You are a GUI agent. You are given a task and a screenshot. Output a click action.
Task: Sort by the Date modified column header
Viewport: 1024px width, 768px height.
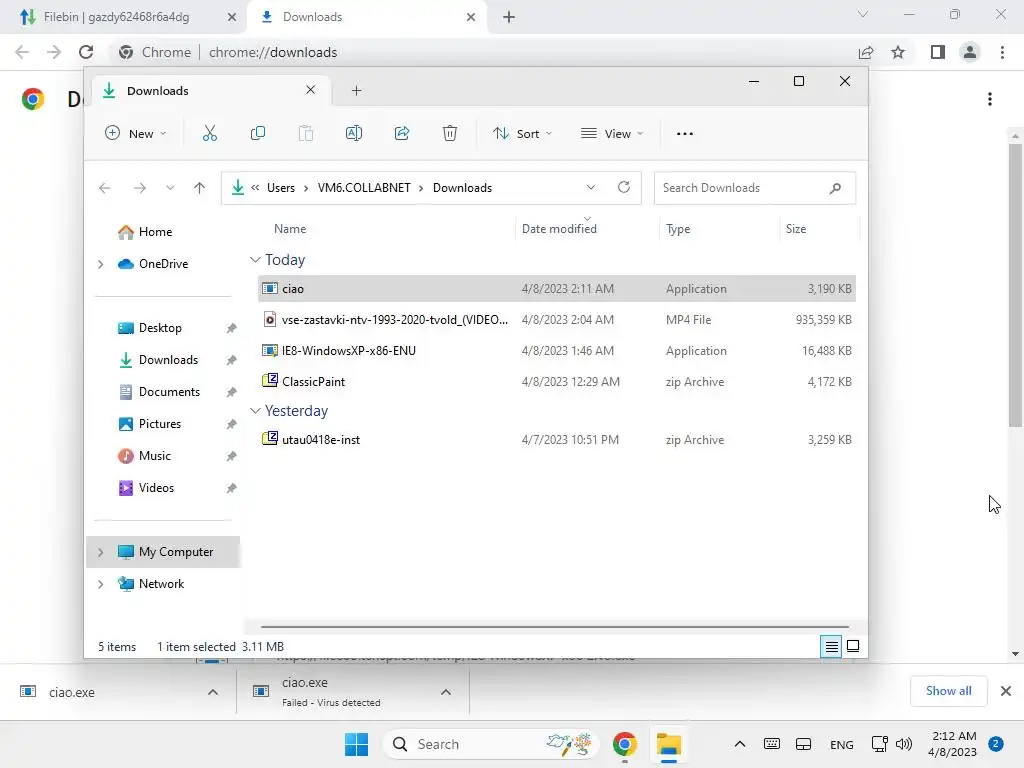pyautogui.click(x=559, y=229)
